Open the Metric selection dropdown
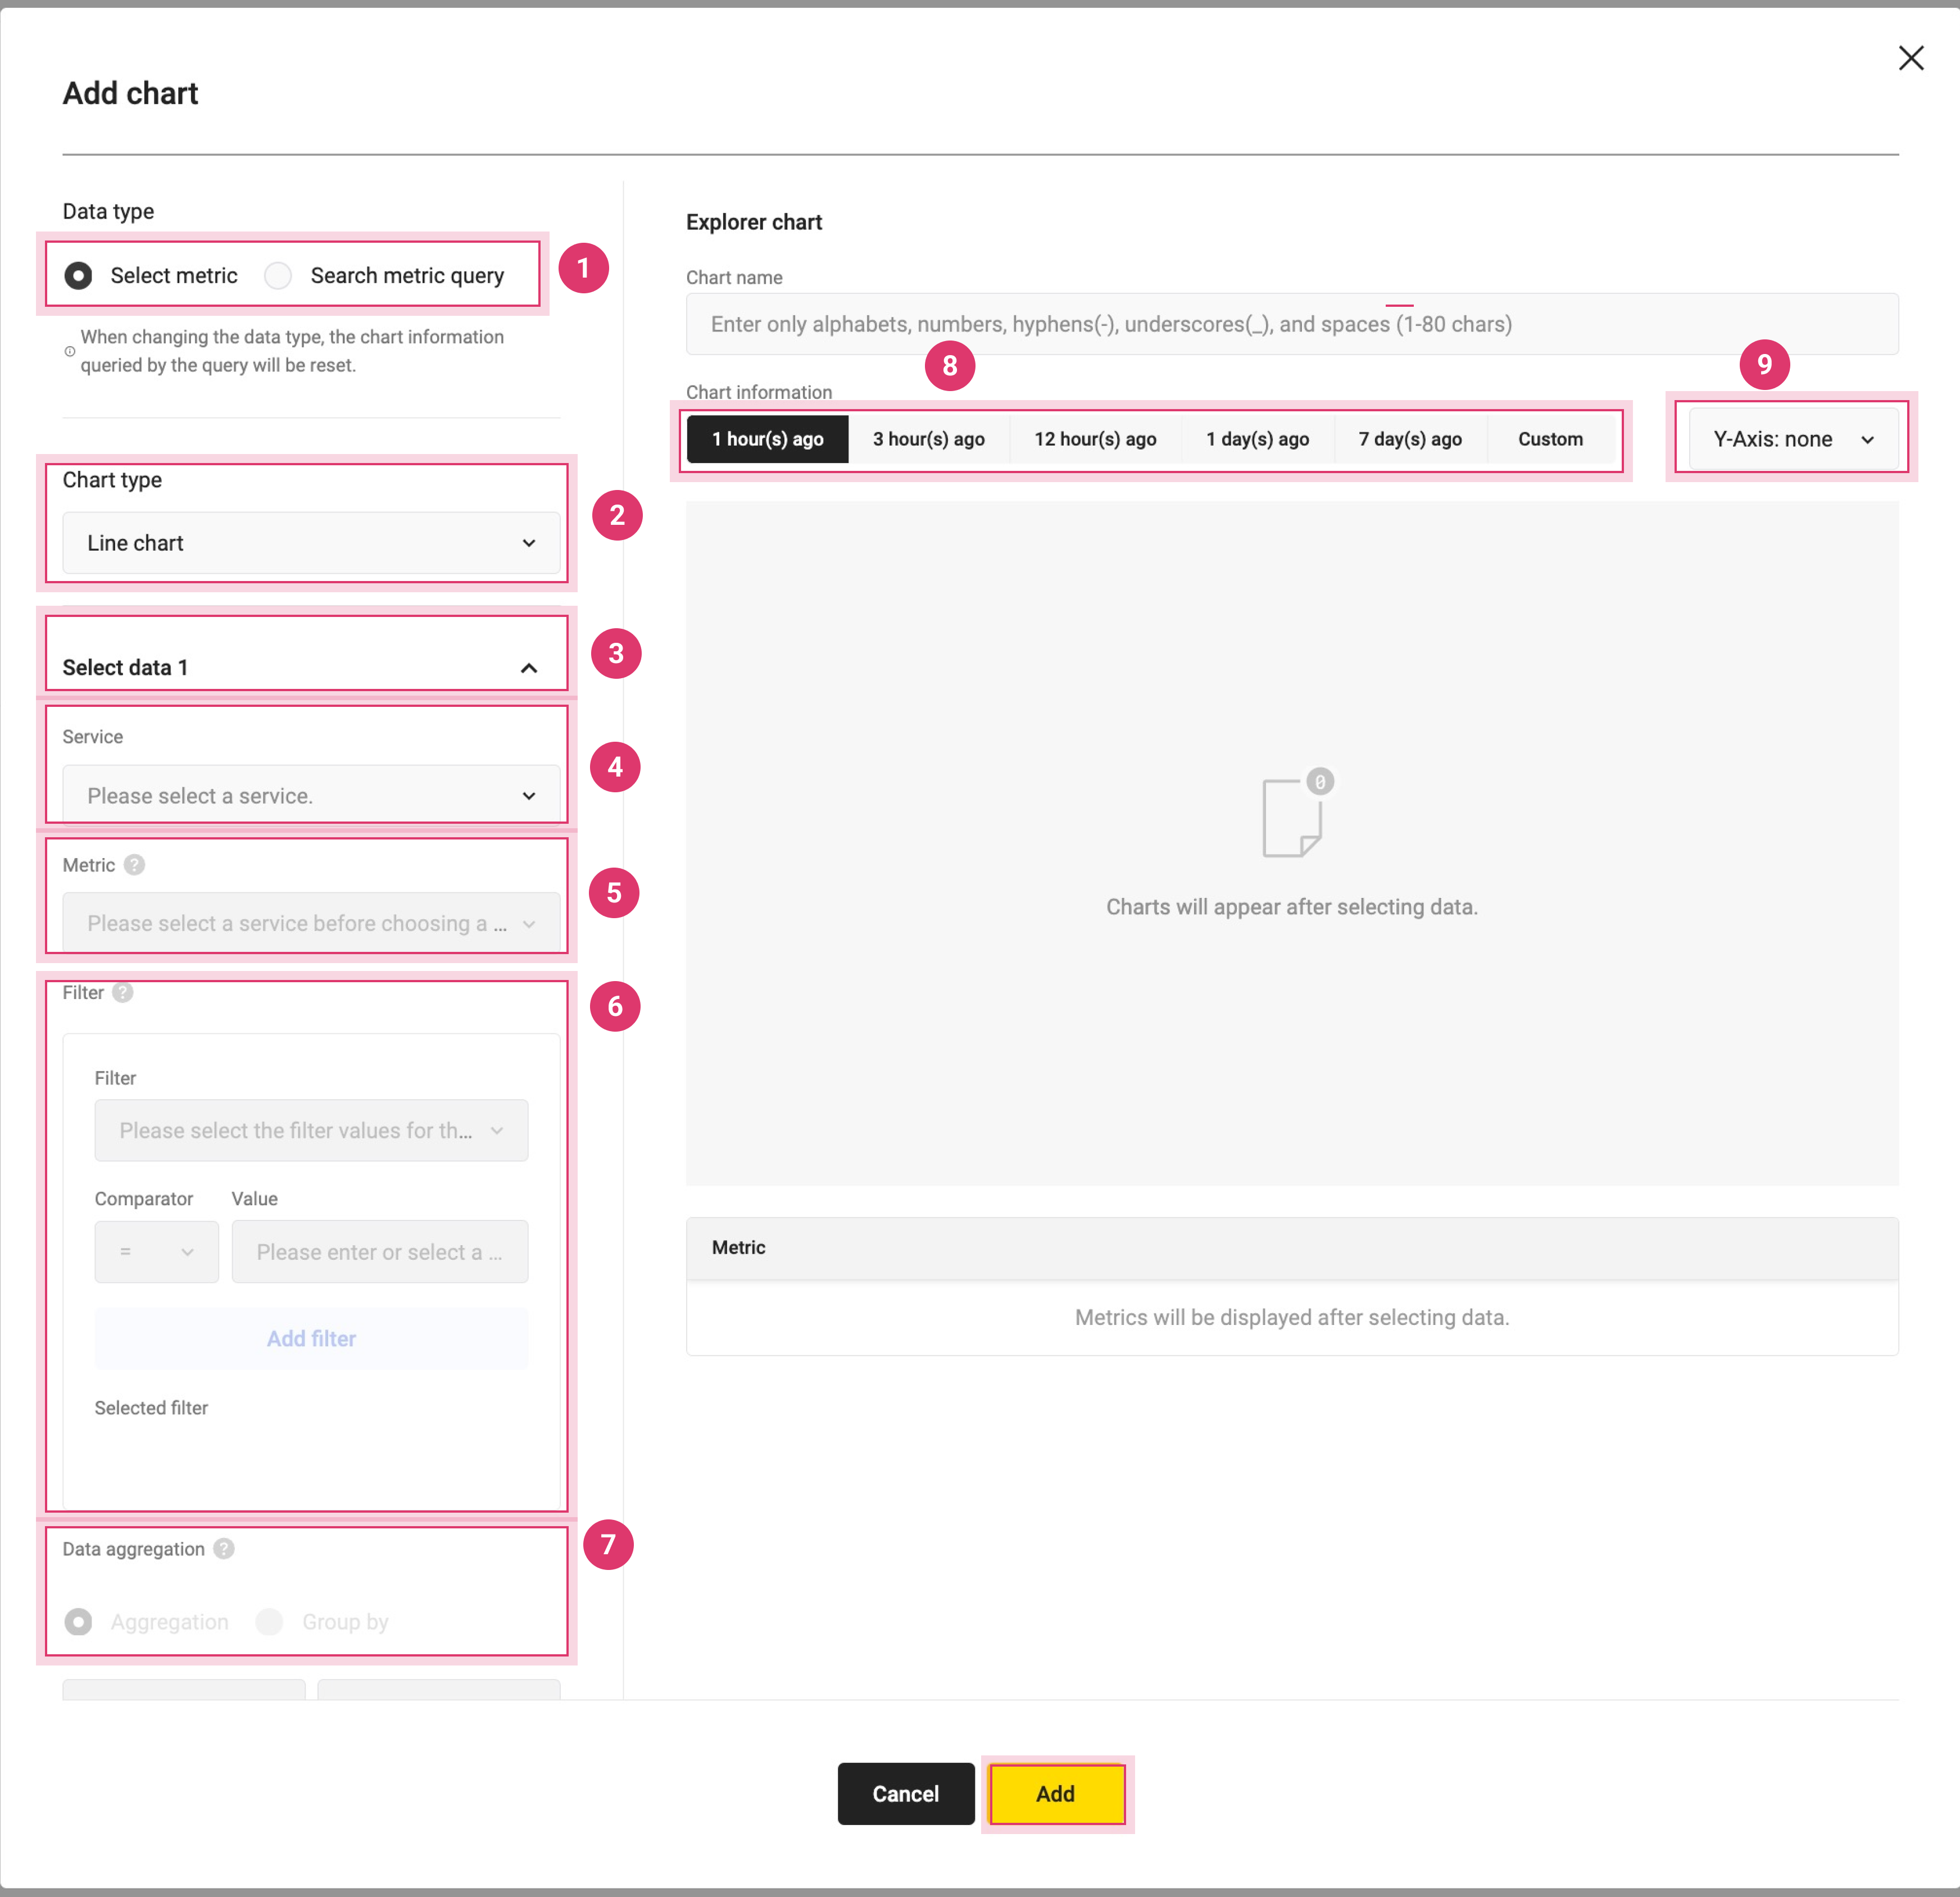The image size is (1960, 1897). click(311, 923)
